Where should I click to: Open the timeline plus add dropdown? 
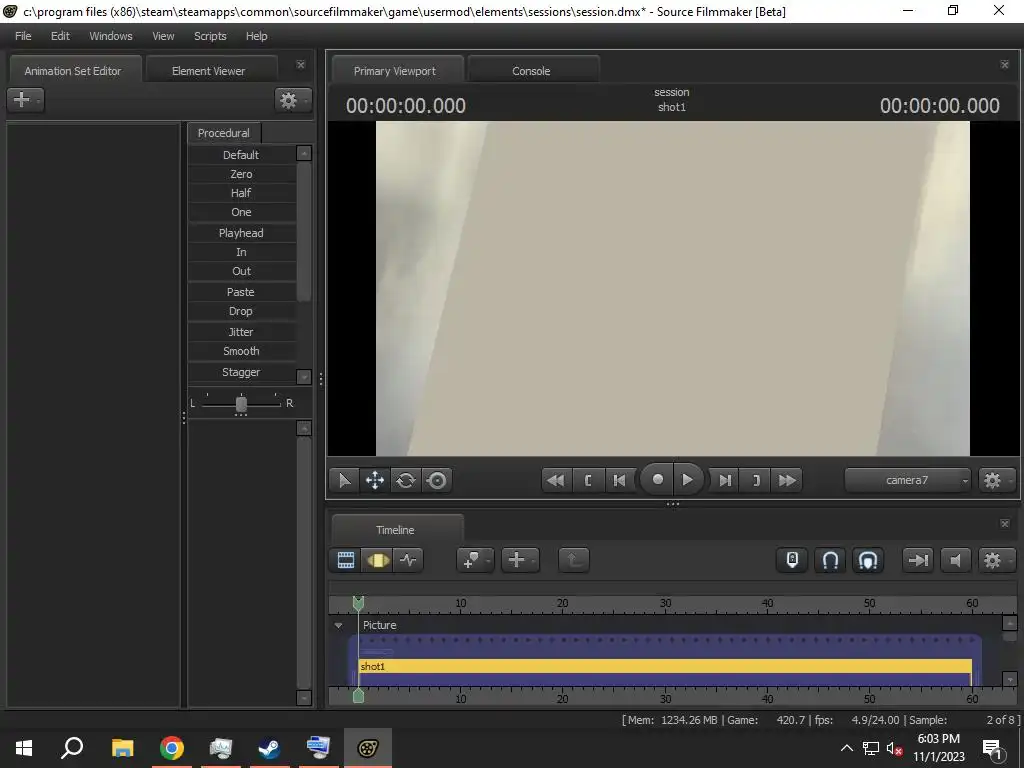(x=520, y=560)
